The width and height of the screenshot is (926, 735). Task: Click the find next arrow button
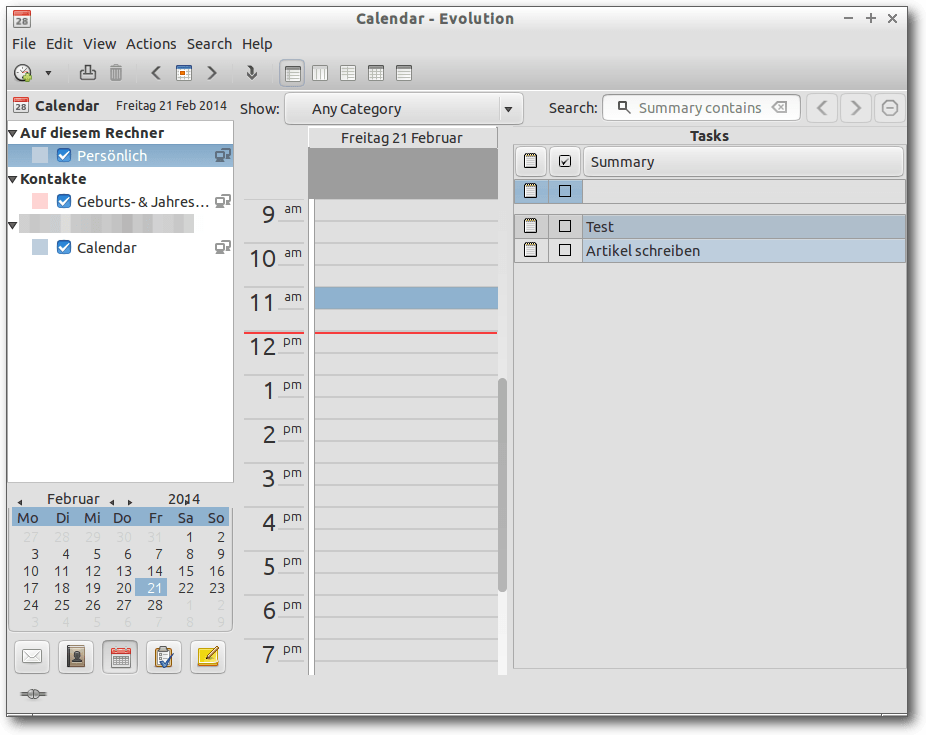[x=855, y=108]
